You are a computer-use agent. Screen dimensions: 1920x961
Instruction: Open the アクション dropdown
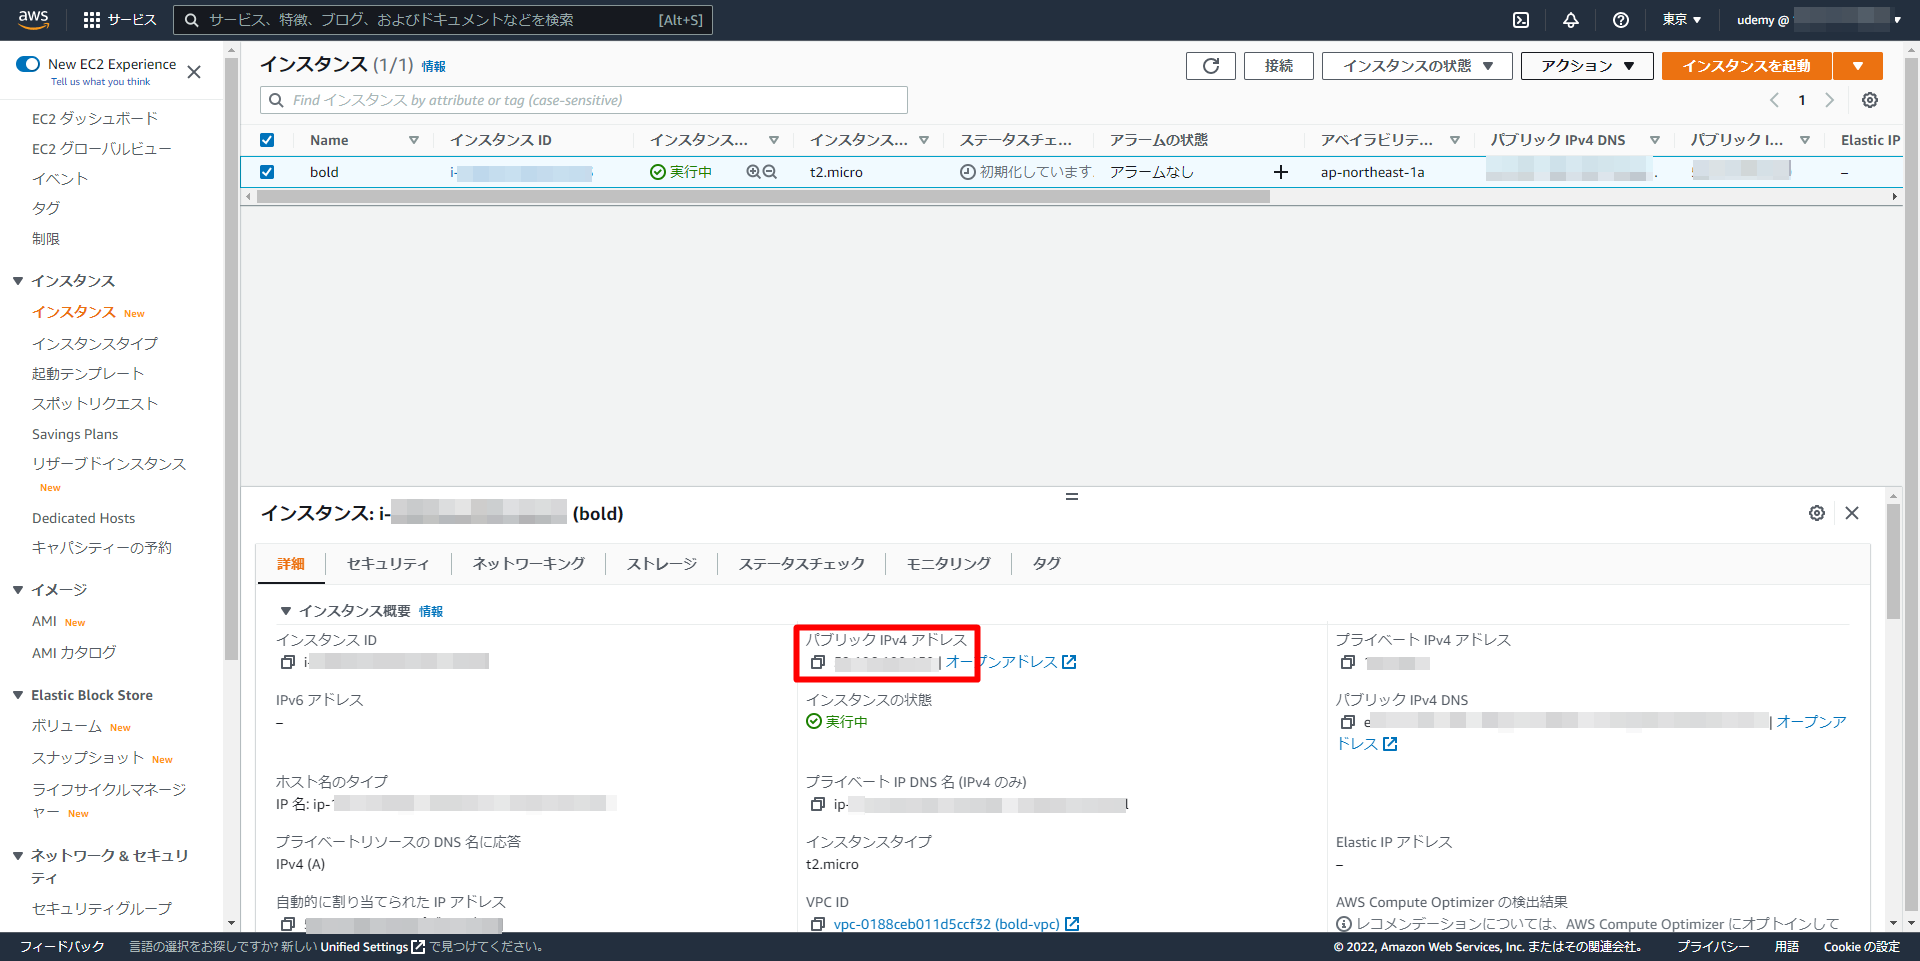click(1587, 66)
